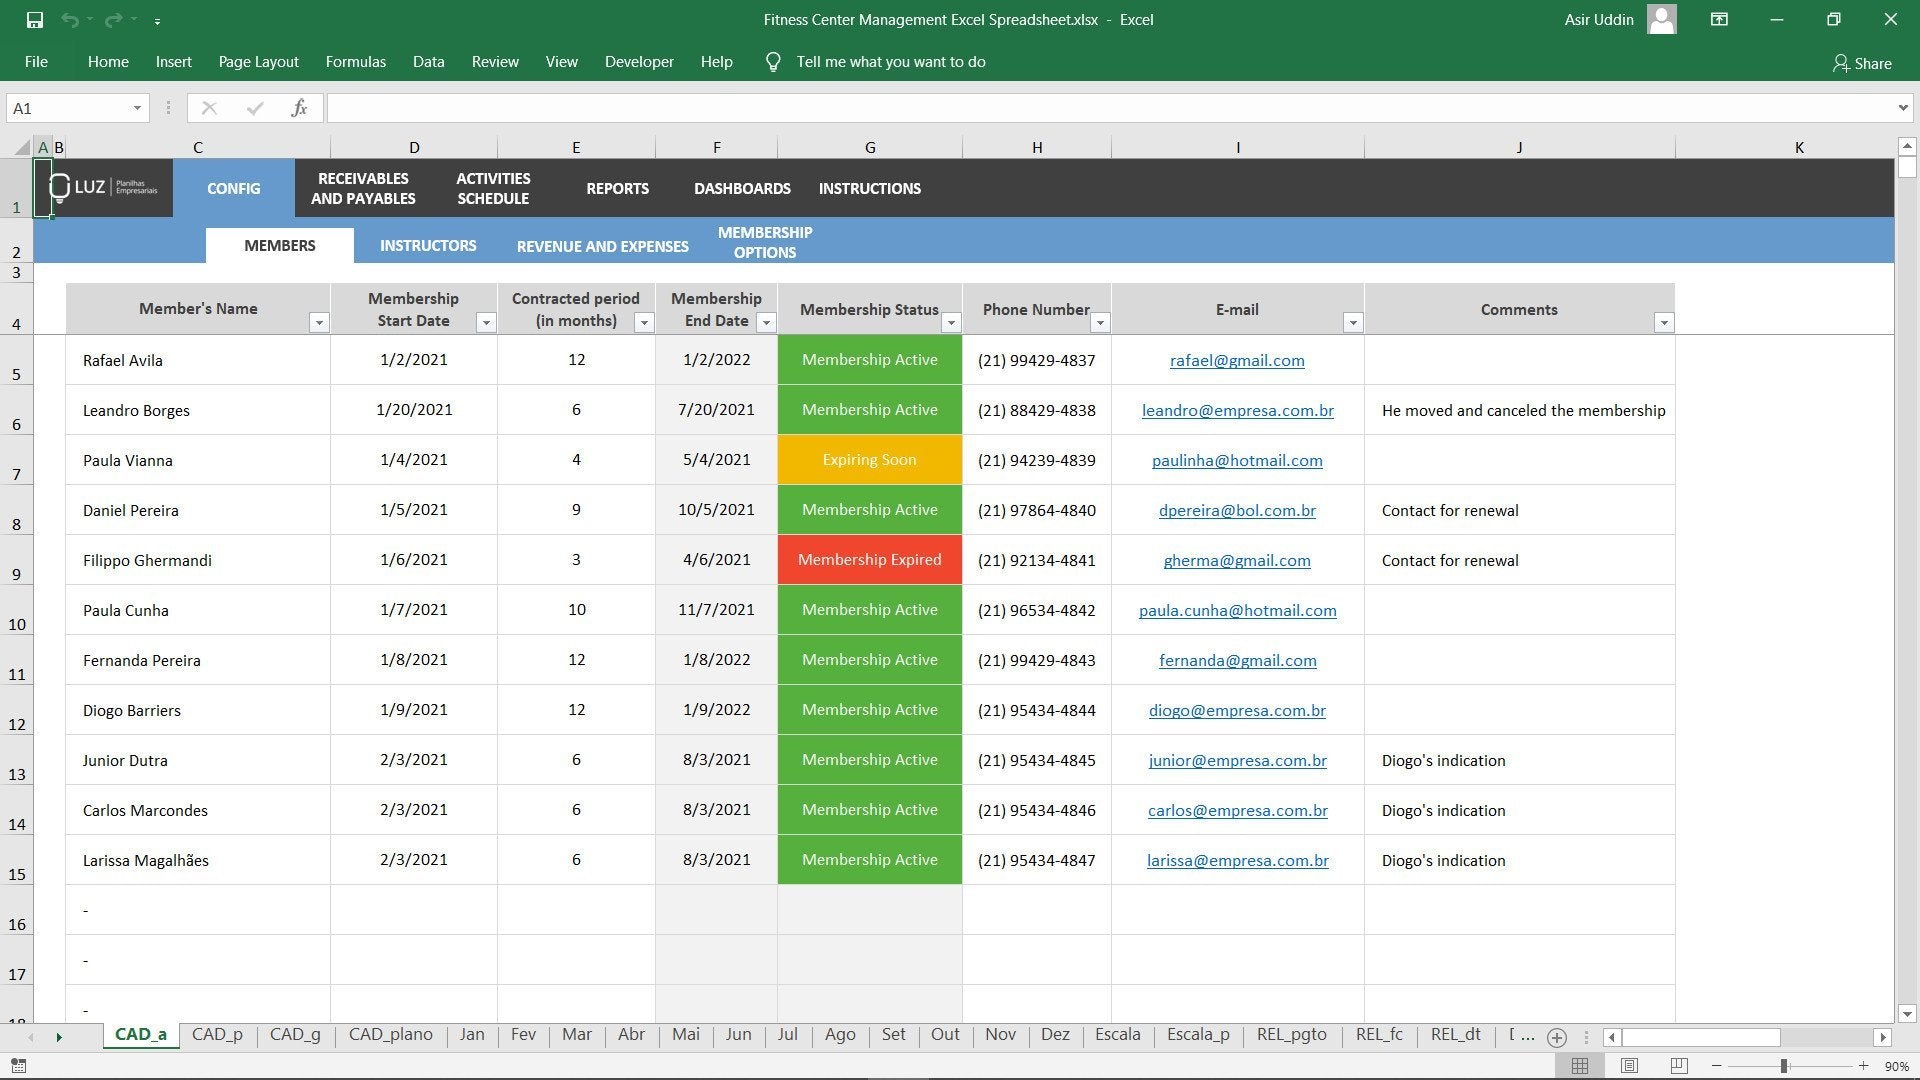
Task: Navigate to ACTIVITIES SCHEDULE
Action: (491, 187)
